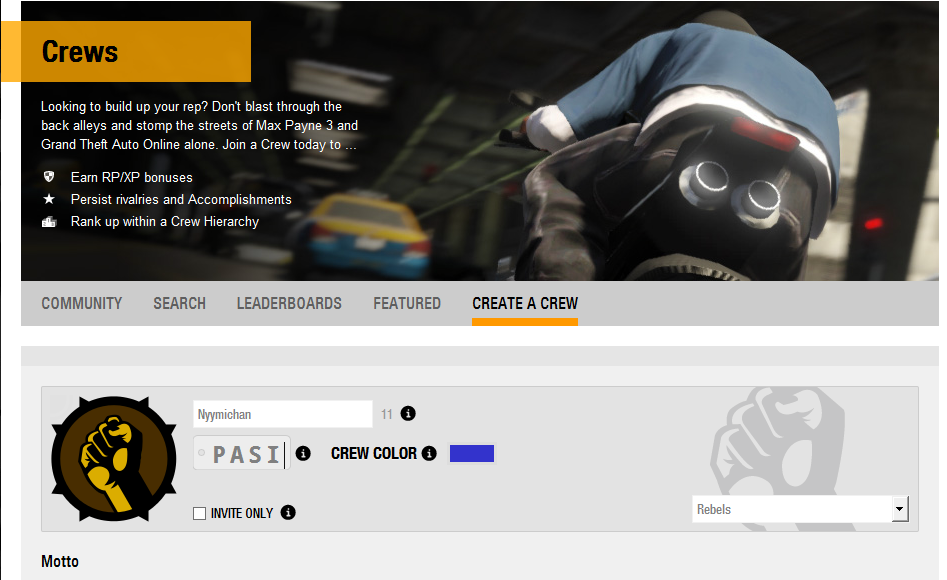Viewport: 947px width, 580px height.
Task: Go to the Leaderboards tab
Action: (x=289, y=303)
